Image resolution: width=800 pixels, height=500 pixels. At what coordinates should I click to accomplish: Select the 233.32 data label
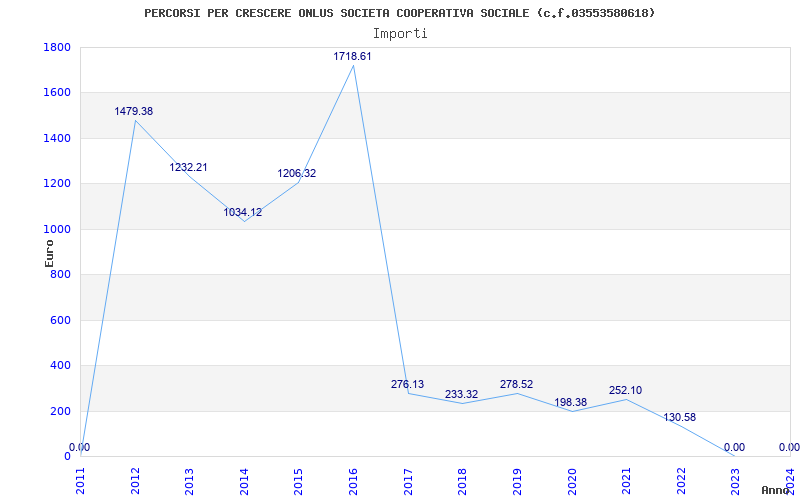[461, 394]
